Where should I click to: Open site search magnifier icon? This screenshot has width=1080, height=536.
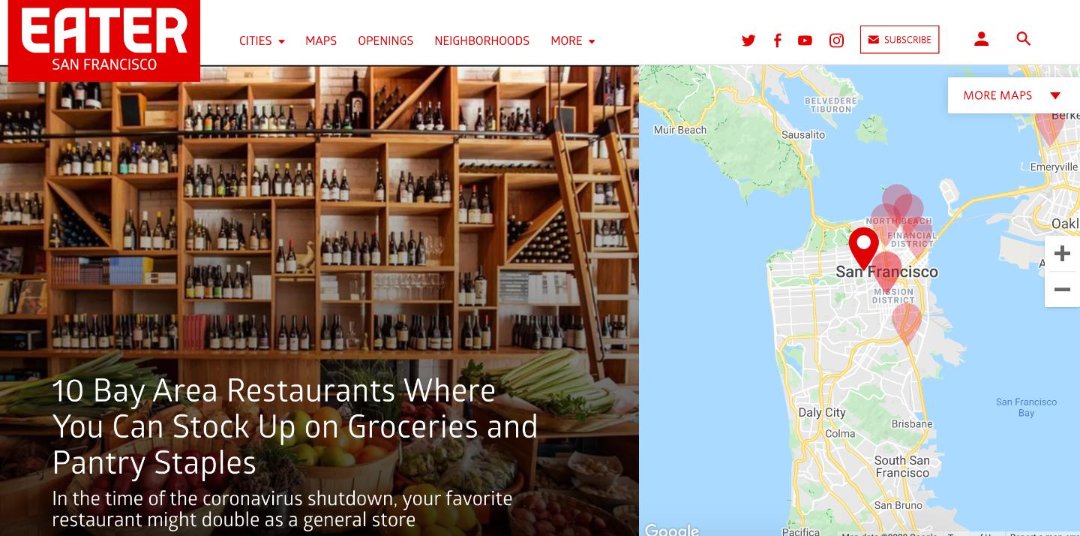click(x=1024, y=39)
